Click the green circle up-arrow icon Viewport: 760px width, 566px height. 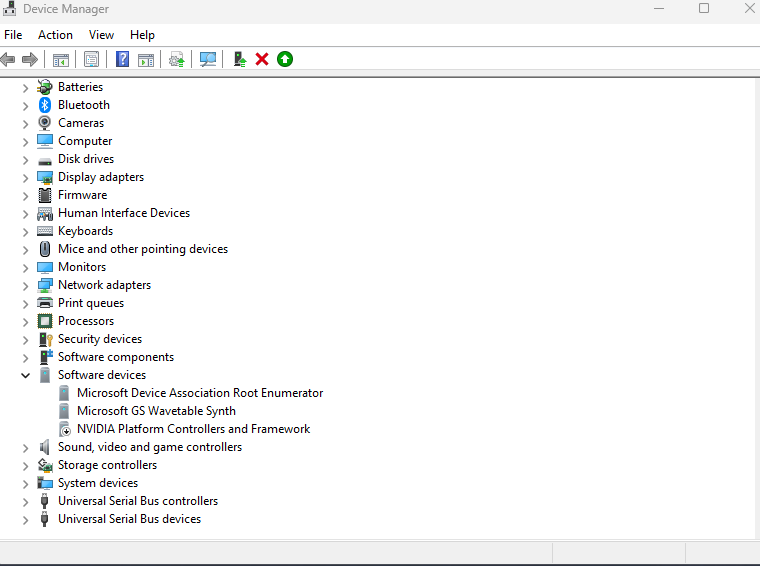(285, 59)
